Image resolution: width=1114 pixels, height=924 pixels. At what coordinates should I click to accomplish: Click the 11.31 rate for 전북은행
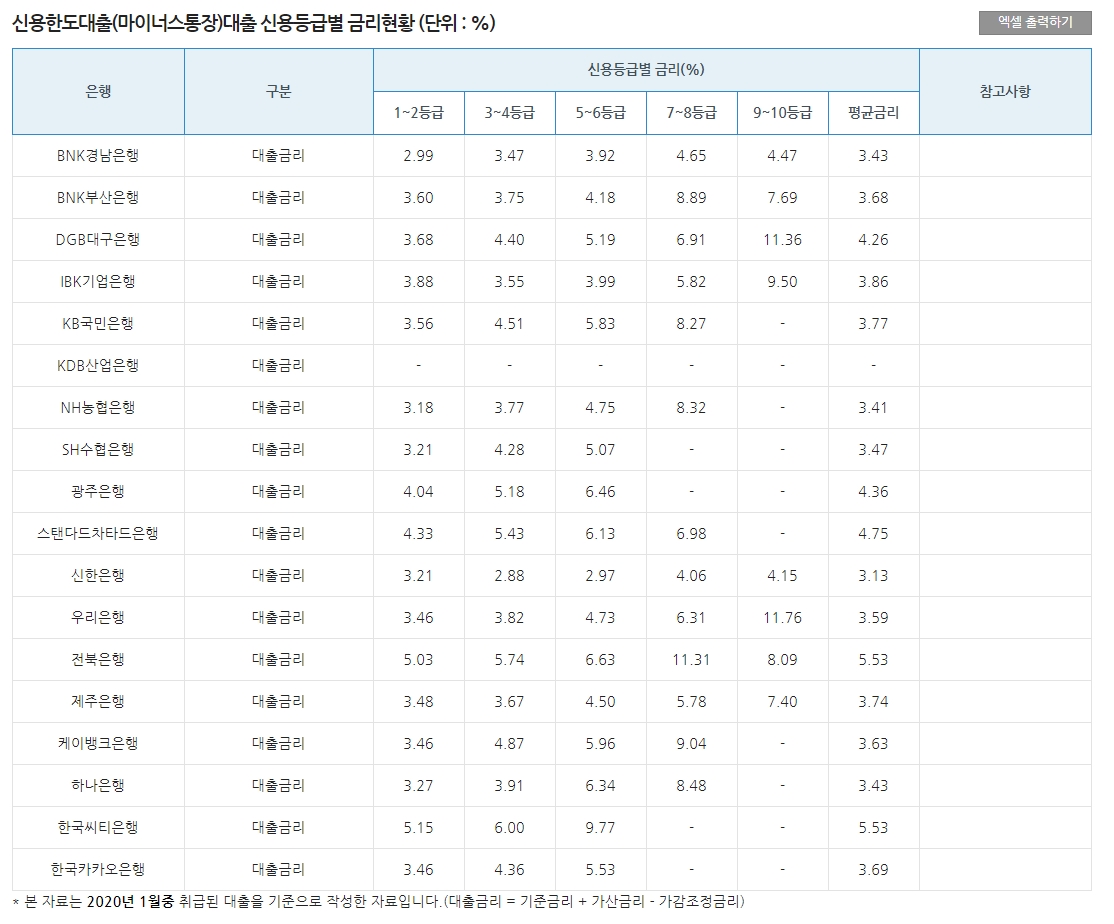691,658
